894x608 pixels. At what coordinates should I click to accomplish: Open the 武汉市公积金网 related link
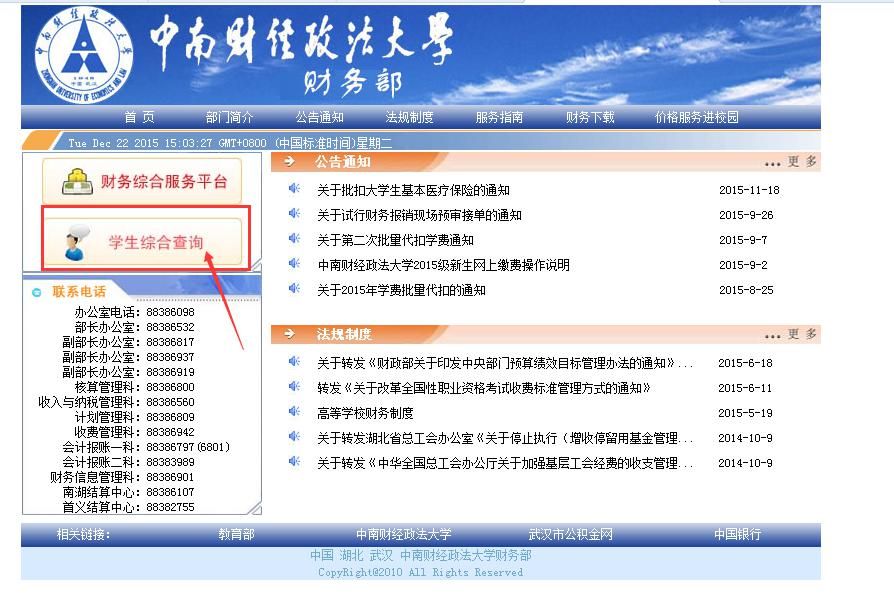coord(570,535)
